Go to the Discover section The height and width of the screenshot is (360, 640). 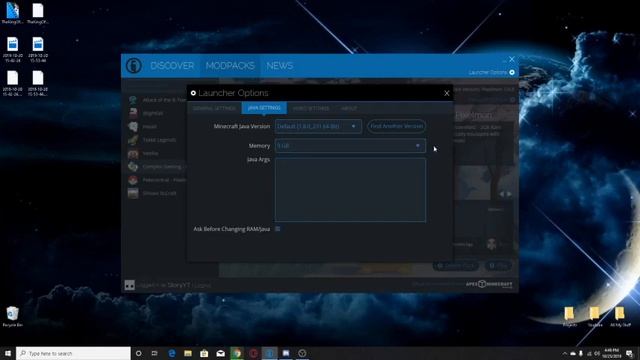point(172,66)
